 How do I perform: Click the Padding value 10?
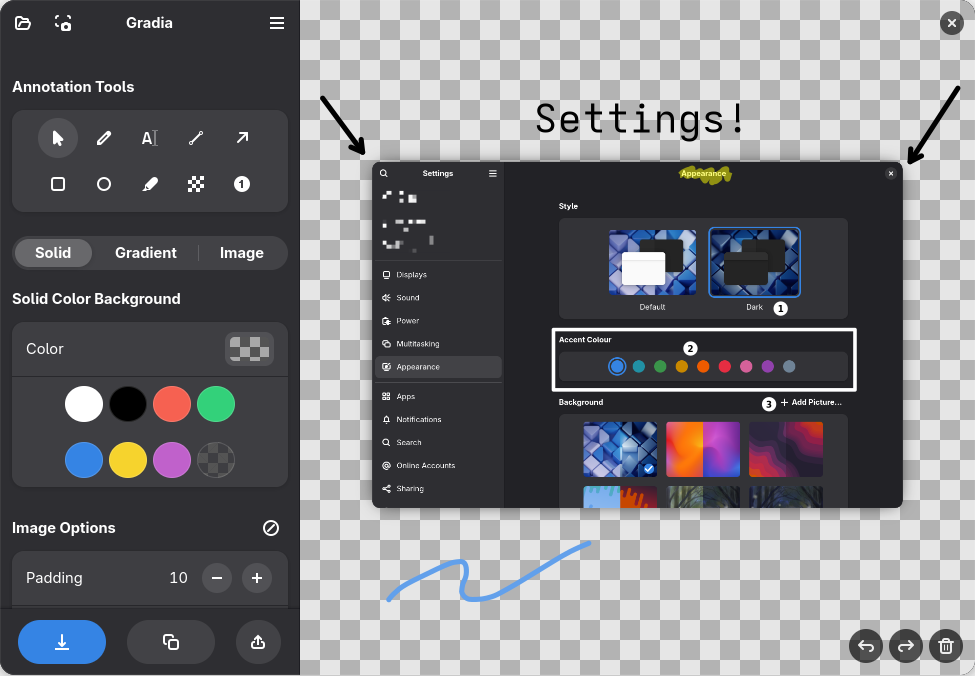[178, 578]
